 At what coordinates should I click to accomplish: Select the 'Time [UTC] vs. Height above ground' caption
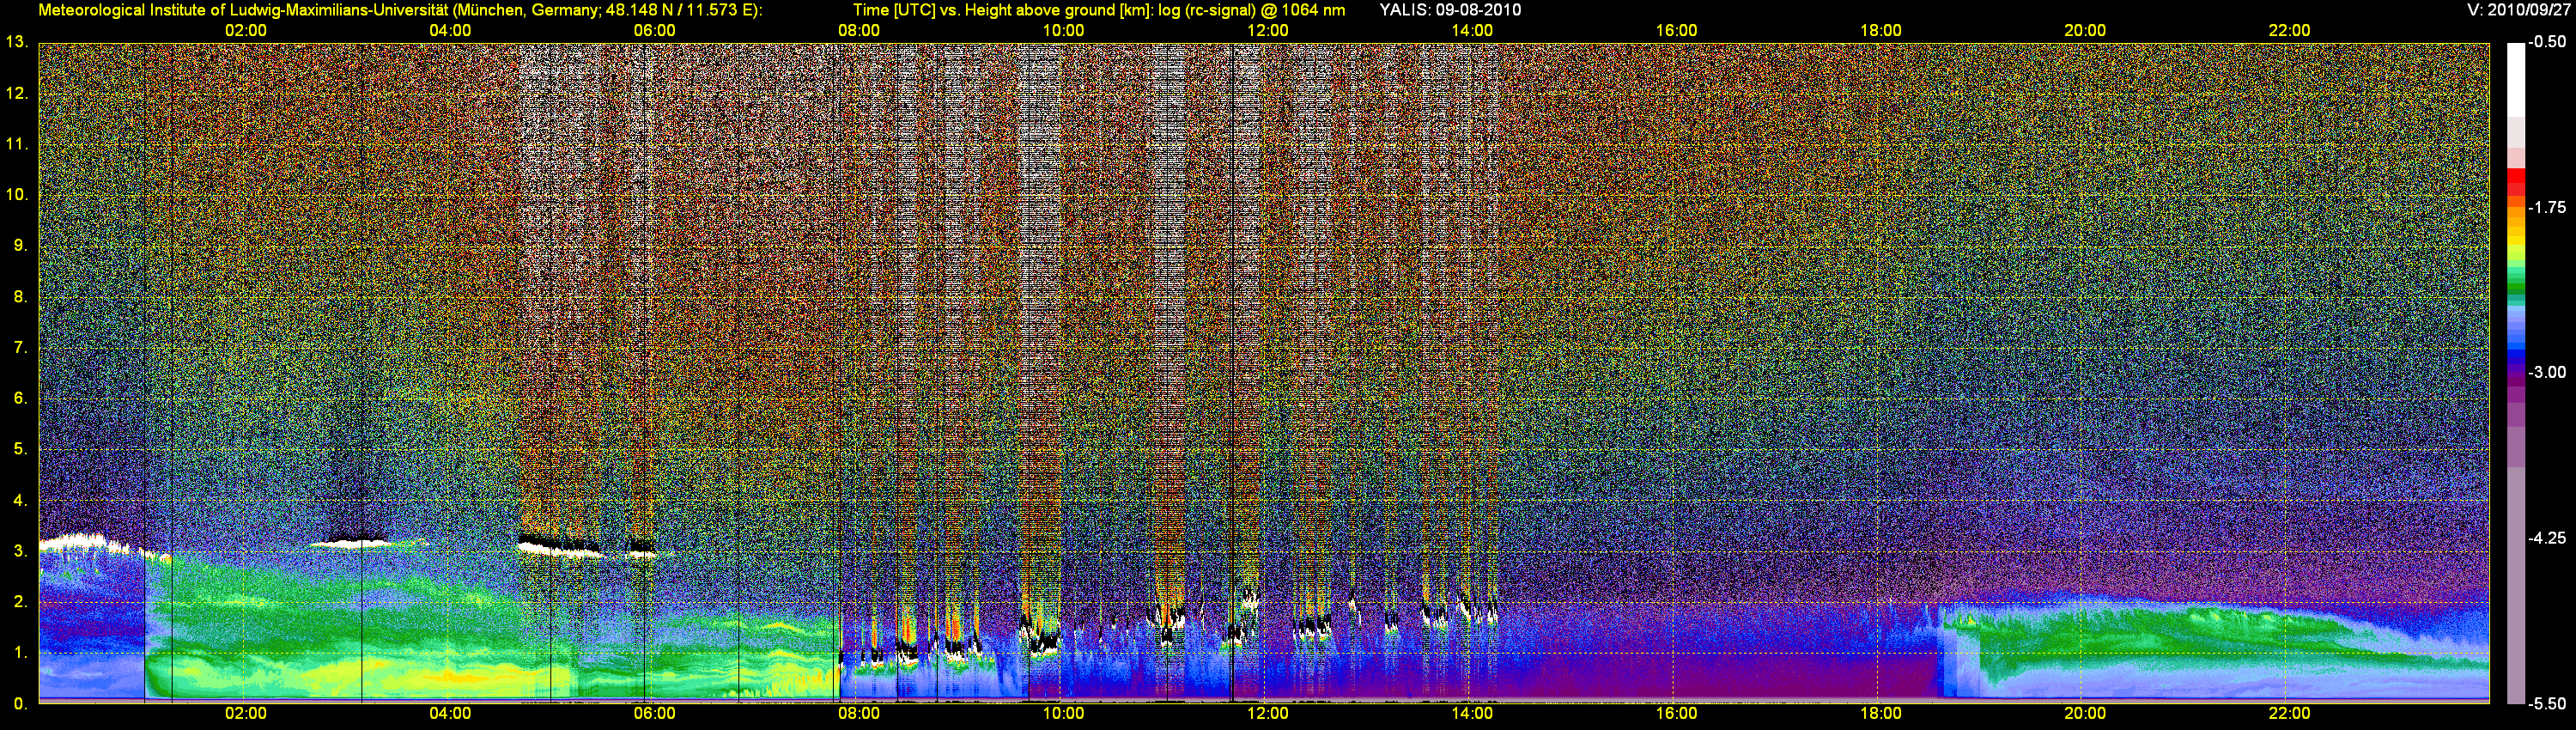point(1098,10)
